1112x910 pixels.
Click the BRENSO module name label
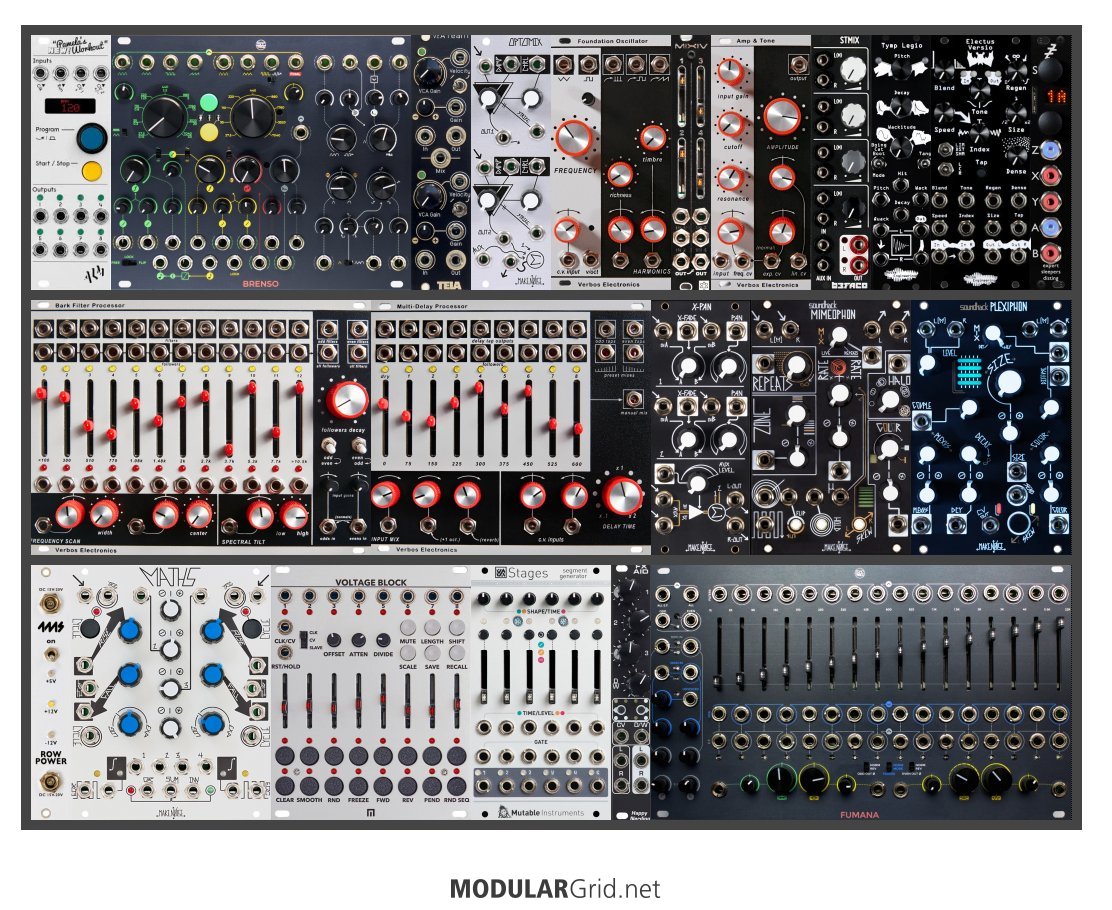[x=260, y=284]
